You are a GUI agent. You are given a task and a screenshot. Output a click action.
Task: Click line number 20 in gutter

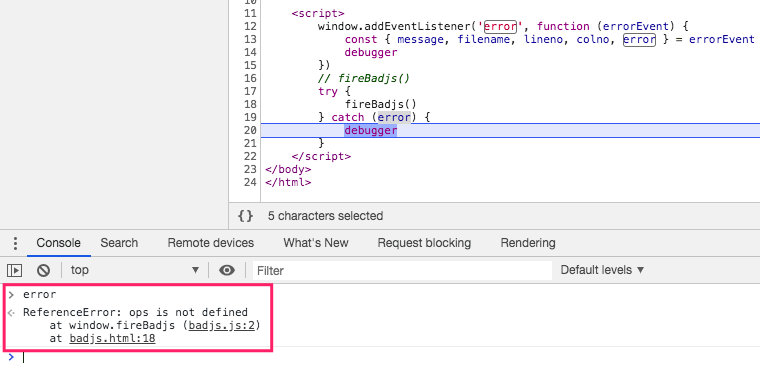coord(250,130)
